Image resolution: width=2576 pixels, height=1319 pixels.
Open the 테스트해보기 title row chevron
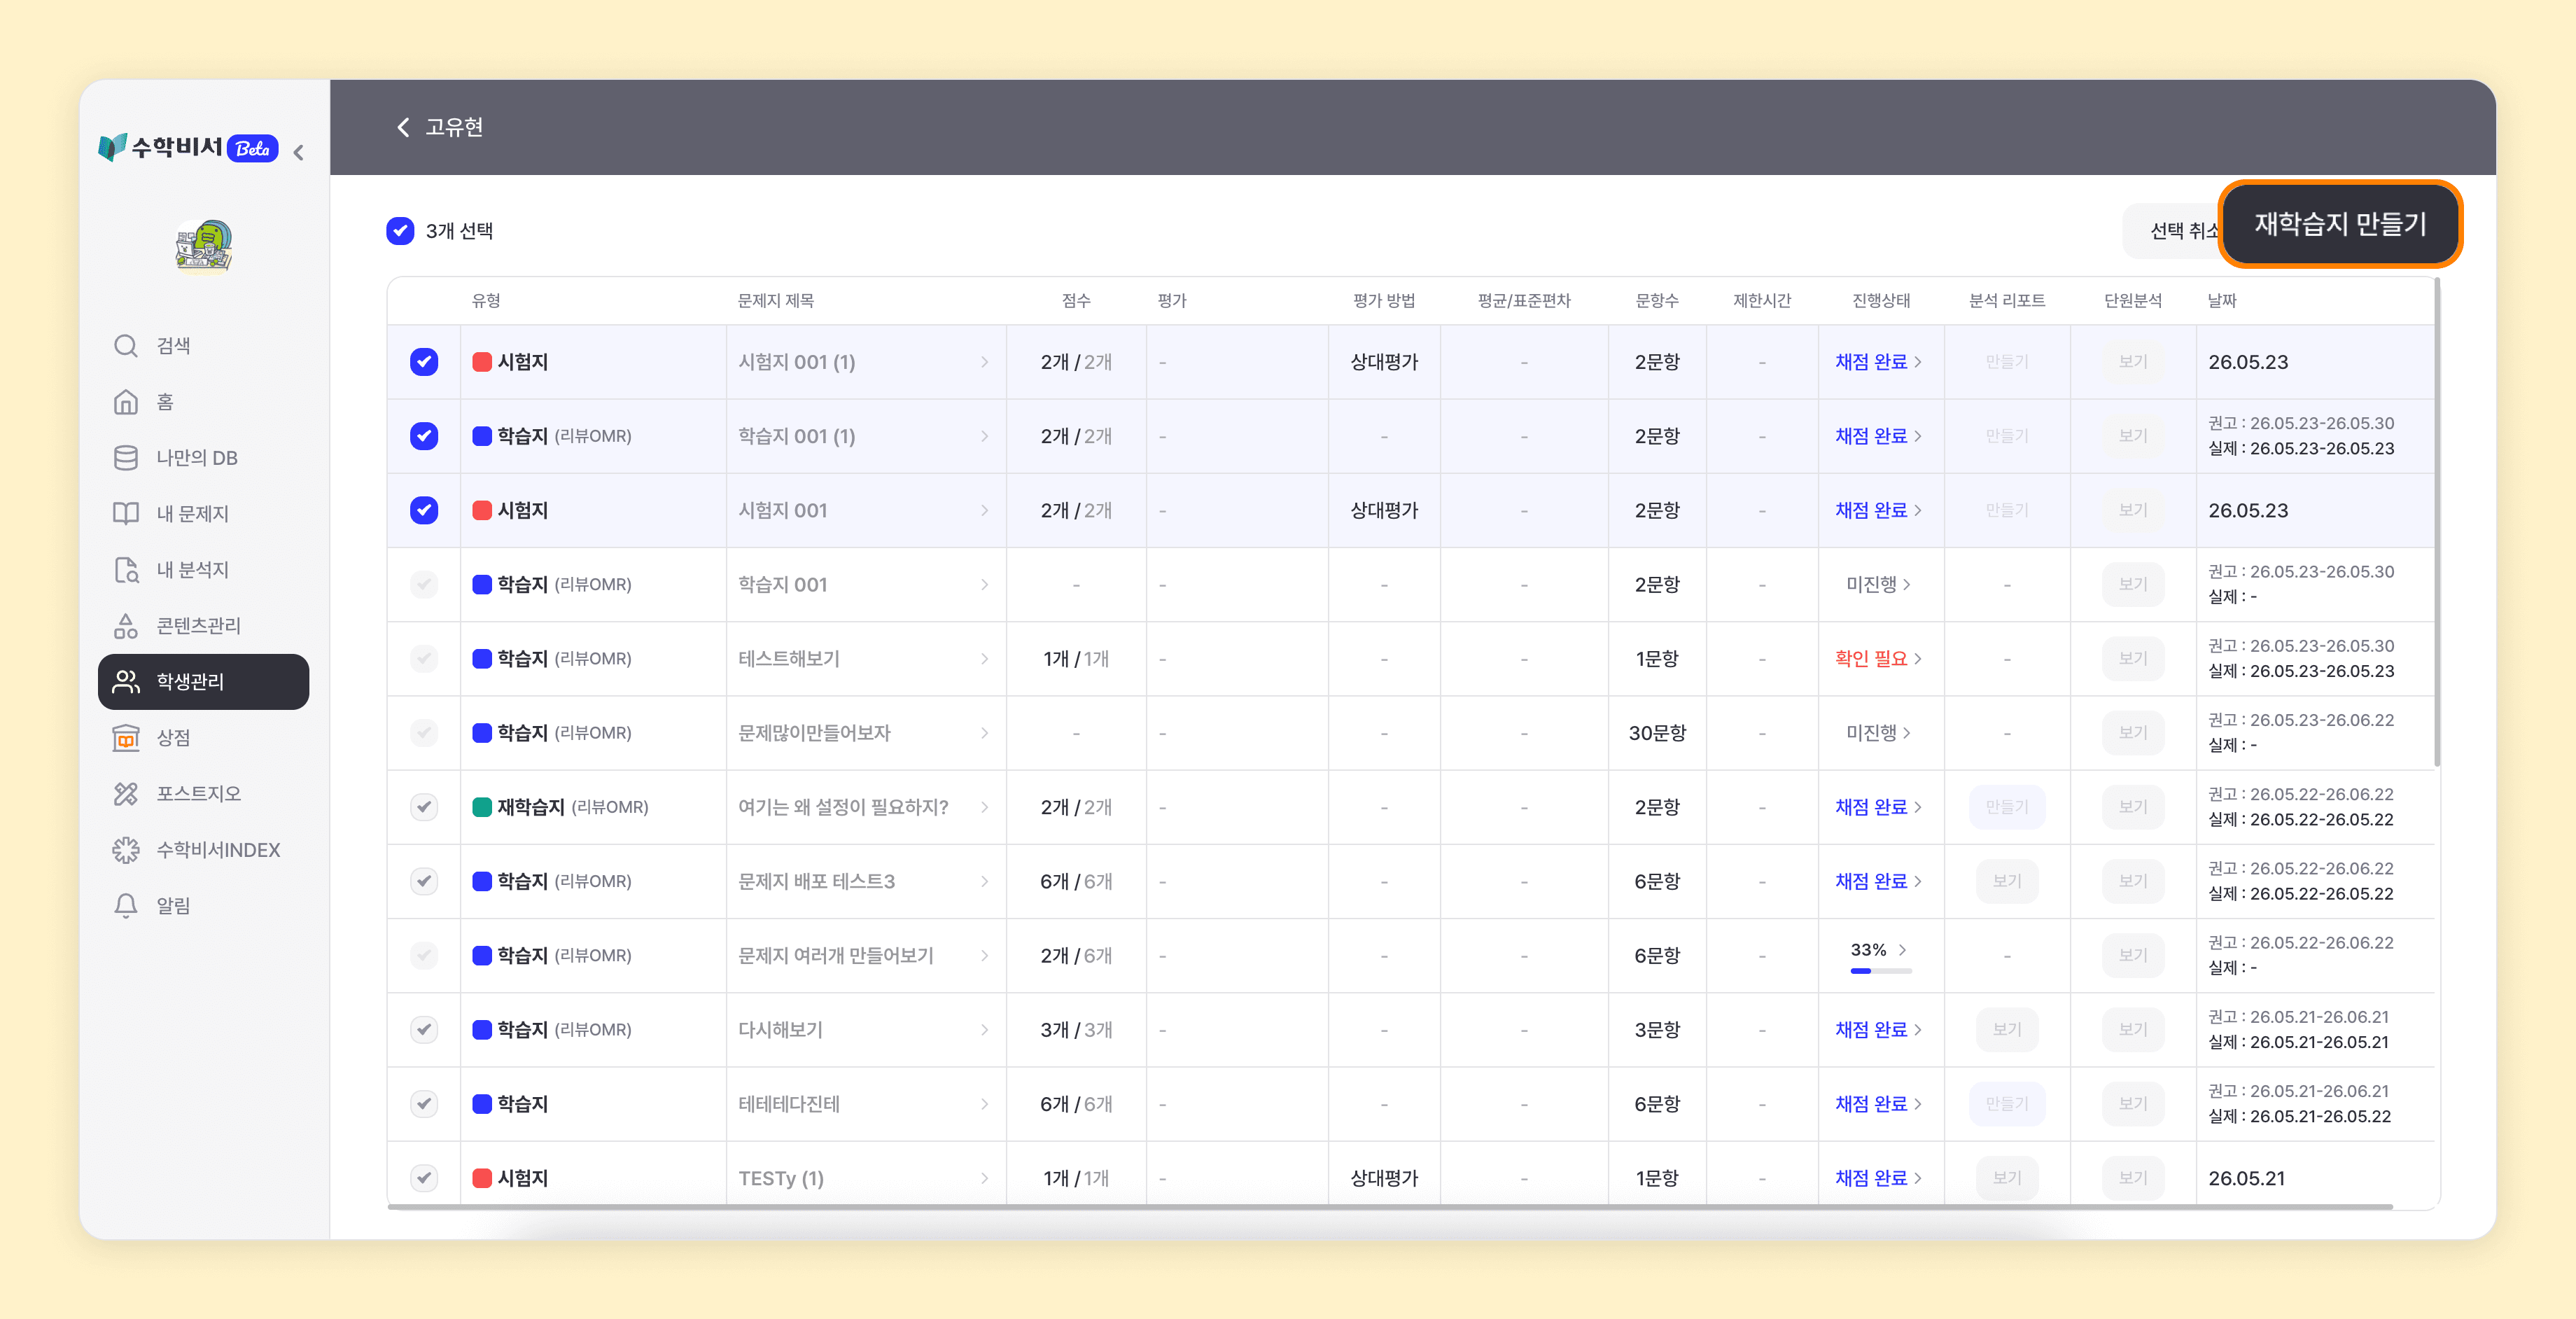[x=984, y=659]
